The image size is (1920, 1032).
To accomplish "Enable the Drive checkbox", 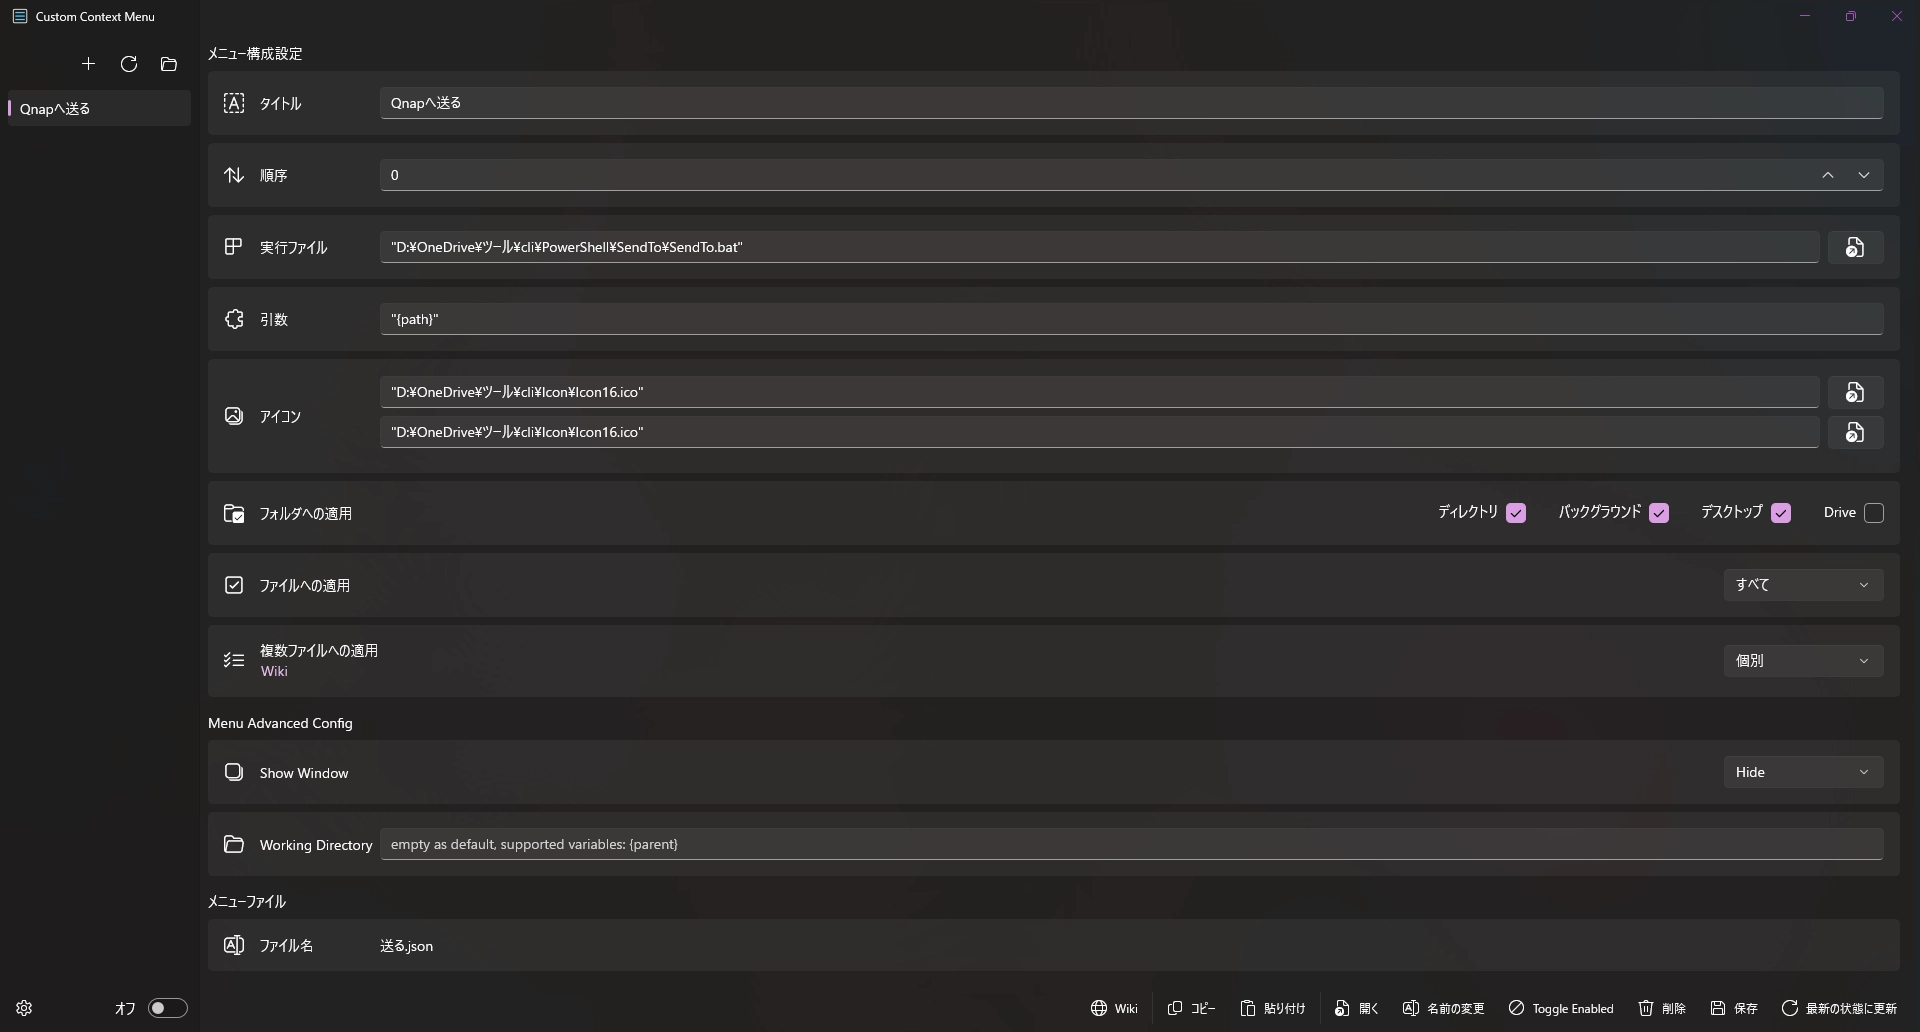I will click(x=1874, y=513).
